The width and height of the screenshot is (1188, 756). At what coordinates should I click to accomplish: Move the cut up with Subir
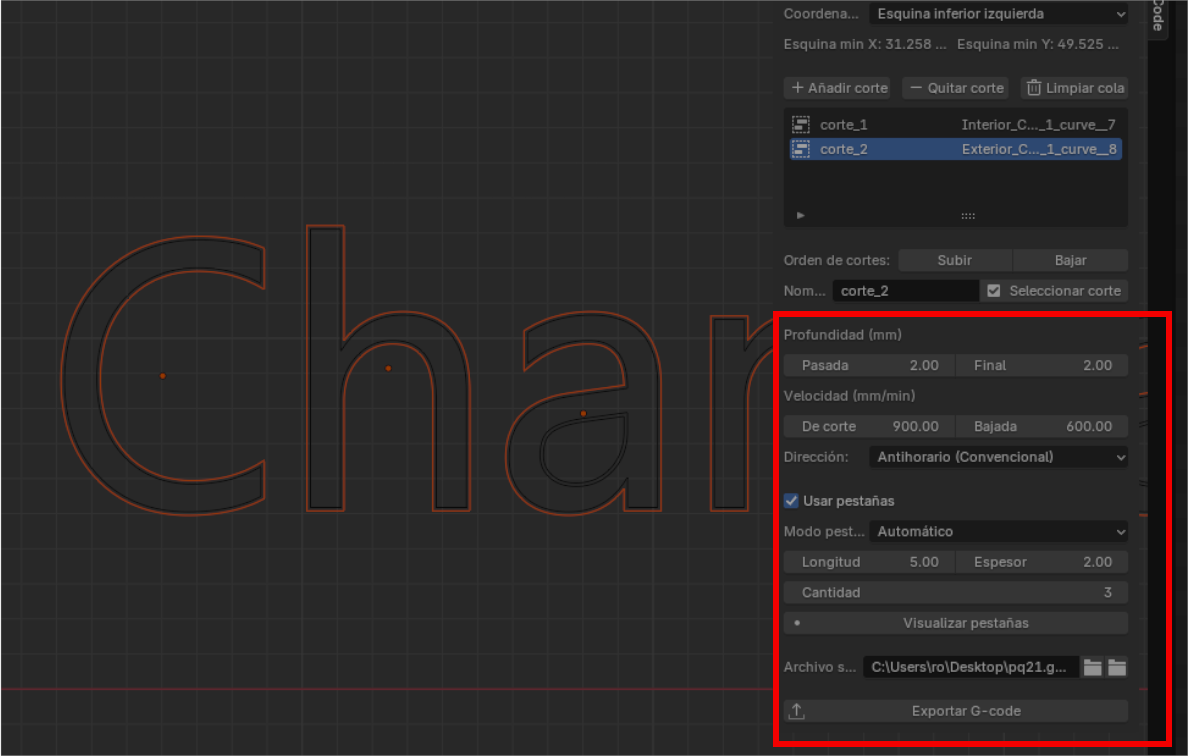955,260
